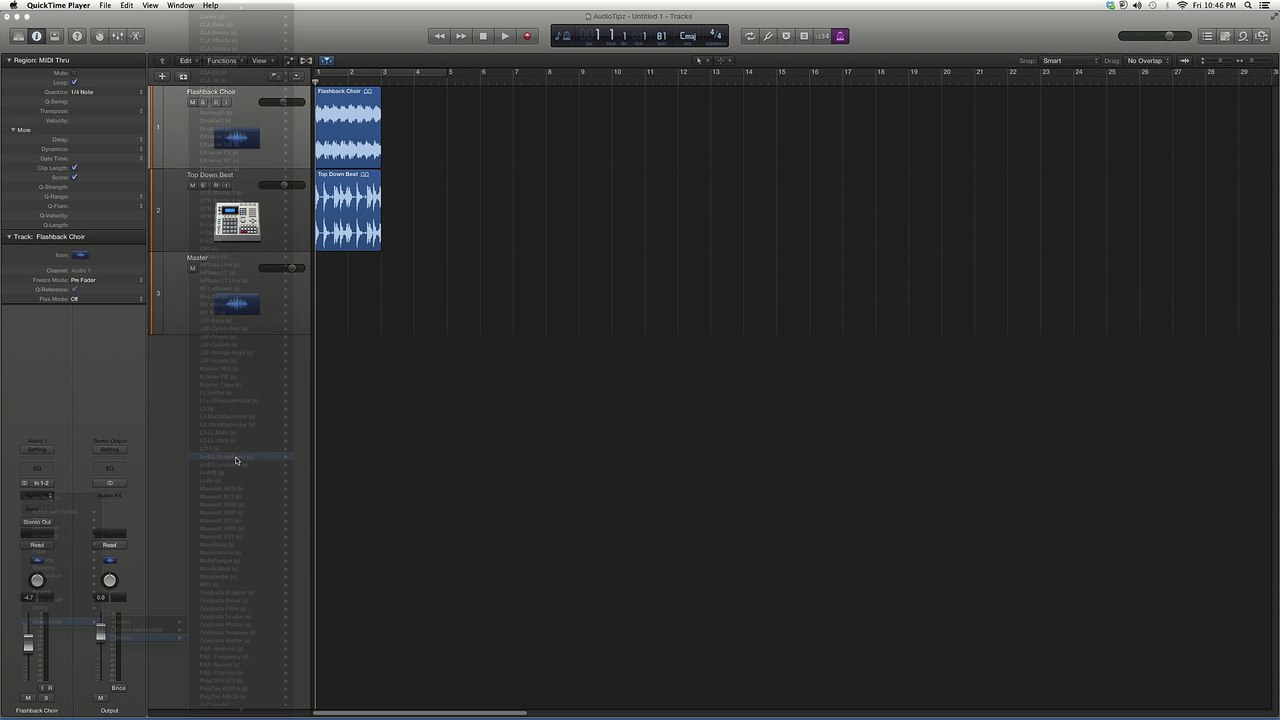Image resolution: width=1280 pixels, height=720 pixels.
Task: Toggle the Loop checkbox
Action: [74, 82]
